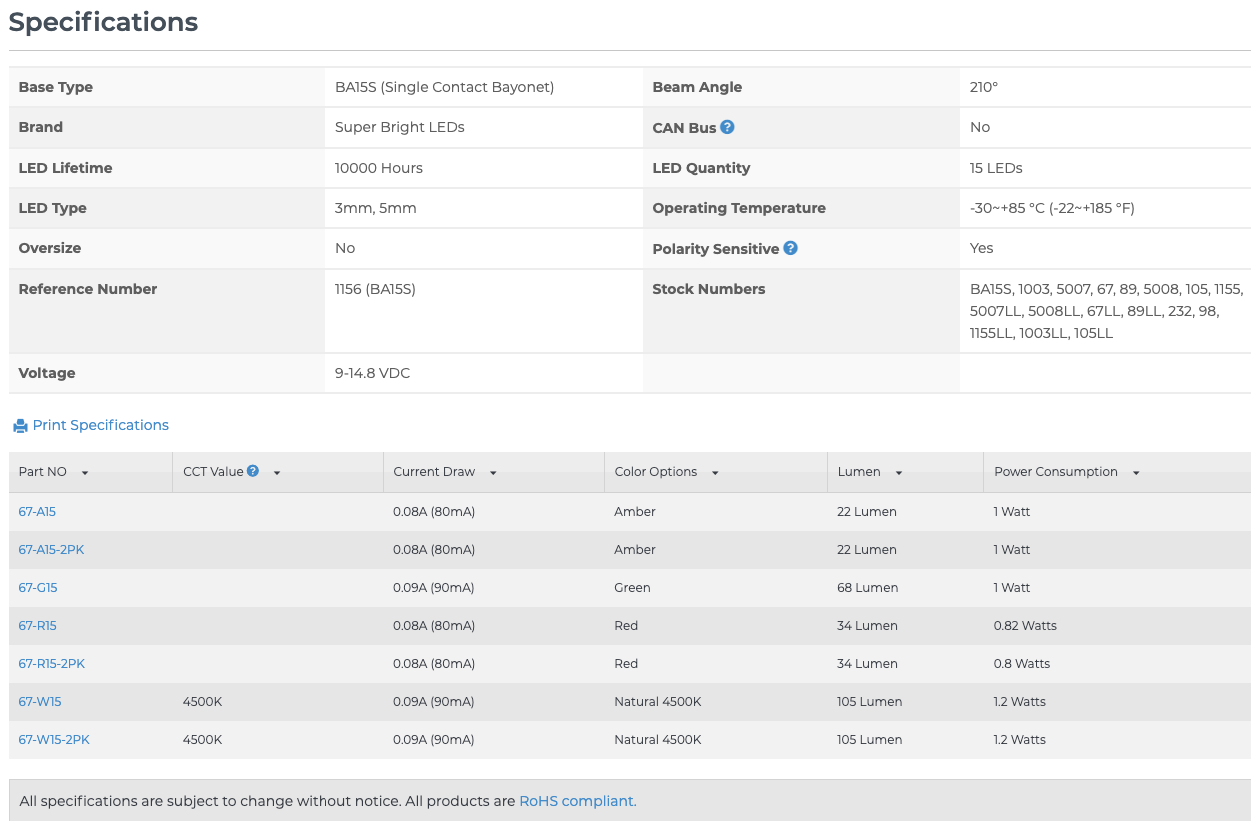Screen dimensions: 1251x821
Task: Click the Lumen column header text
Action: [858, 472]
